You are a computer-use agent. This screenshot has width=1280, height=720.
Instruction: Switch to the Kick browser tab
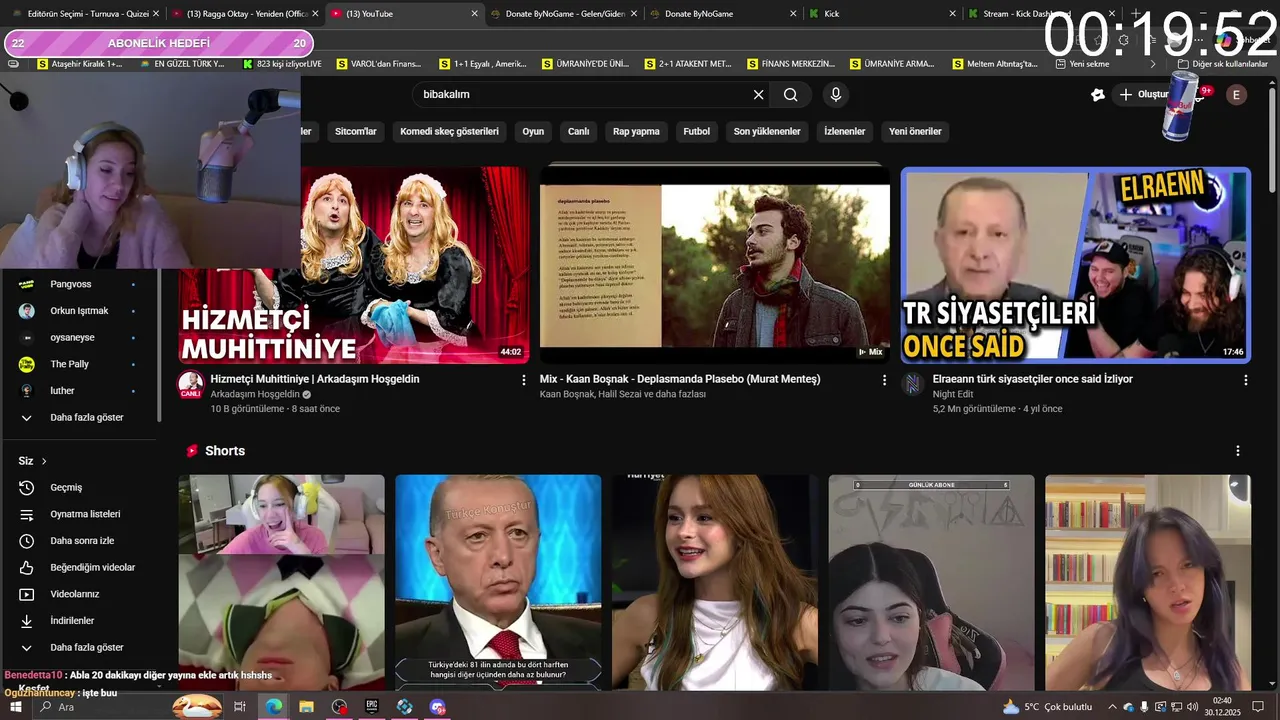tap(880, 14)
